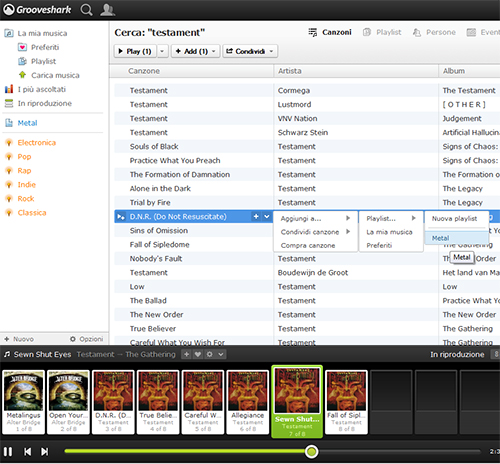Switch to the Playlist results tab
500x464 pixels.
(382, 32)
